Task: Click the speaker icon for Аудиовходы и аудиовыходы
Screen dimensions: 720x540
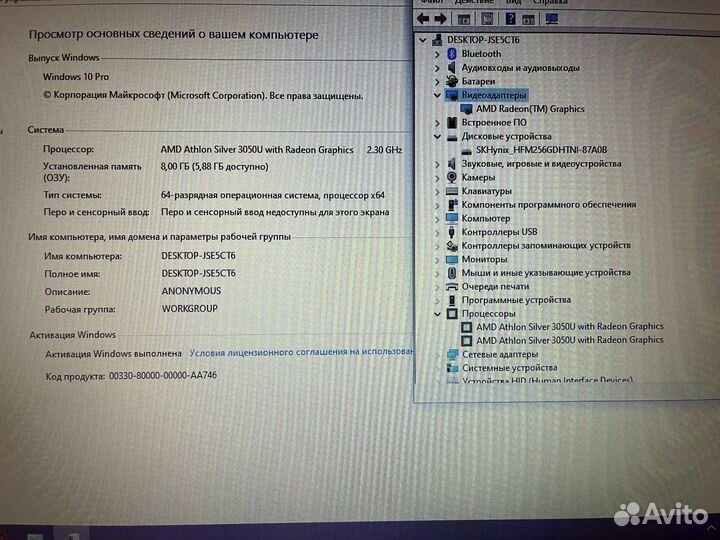Action: pos(451,68)
